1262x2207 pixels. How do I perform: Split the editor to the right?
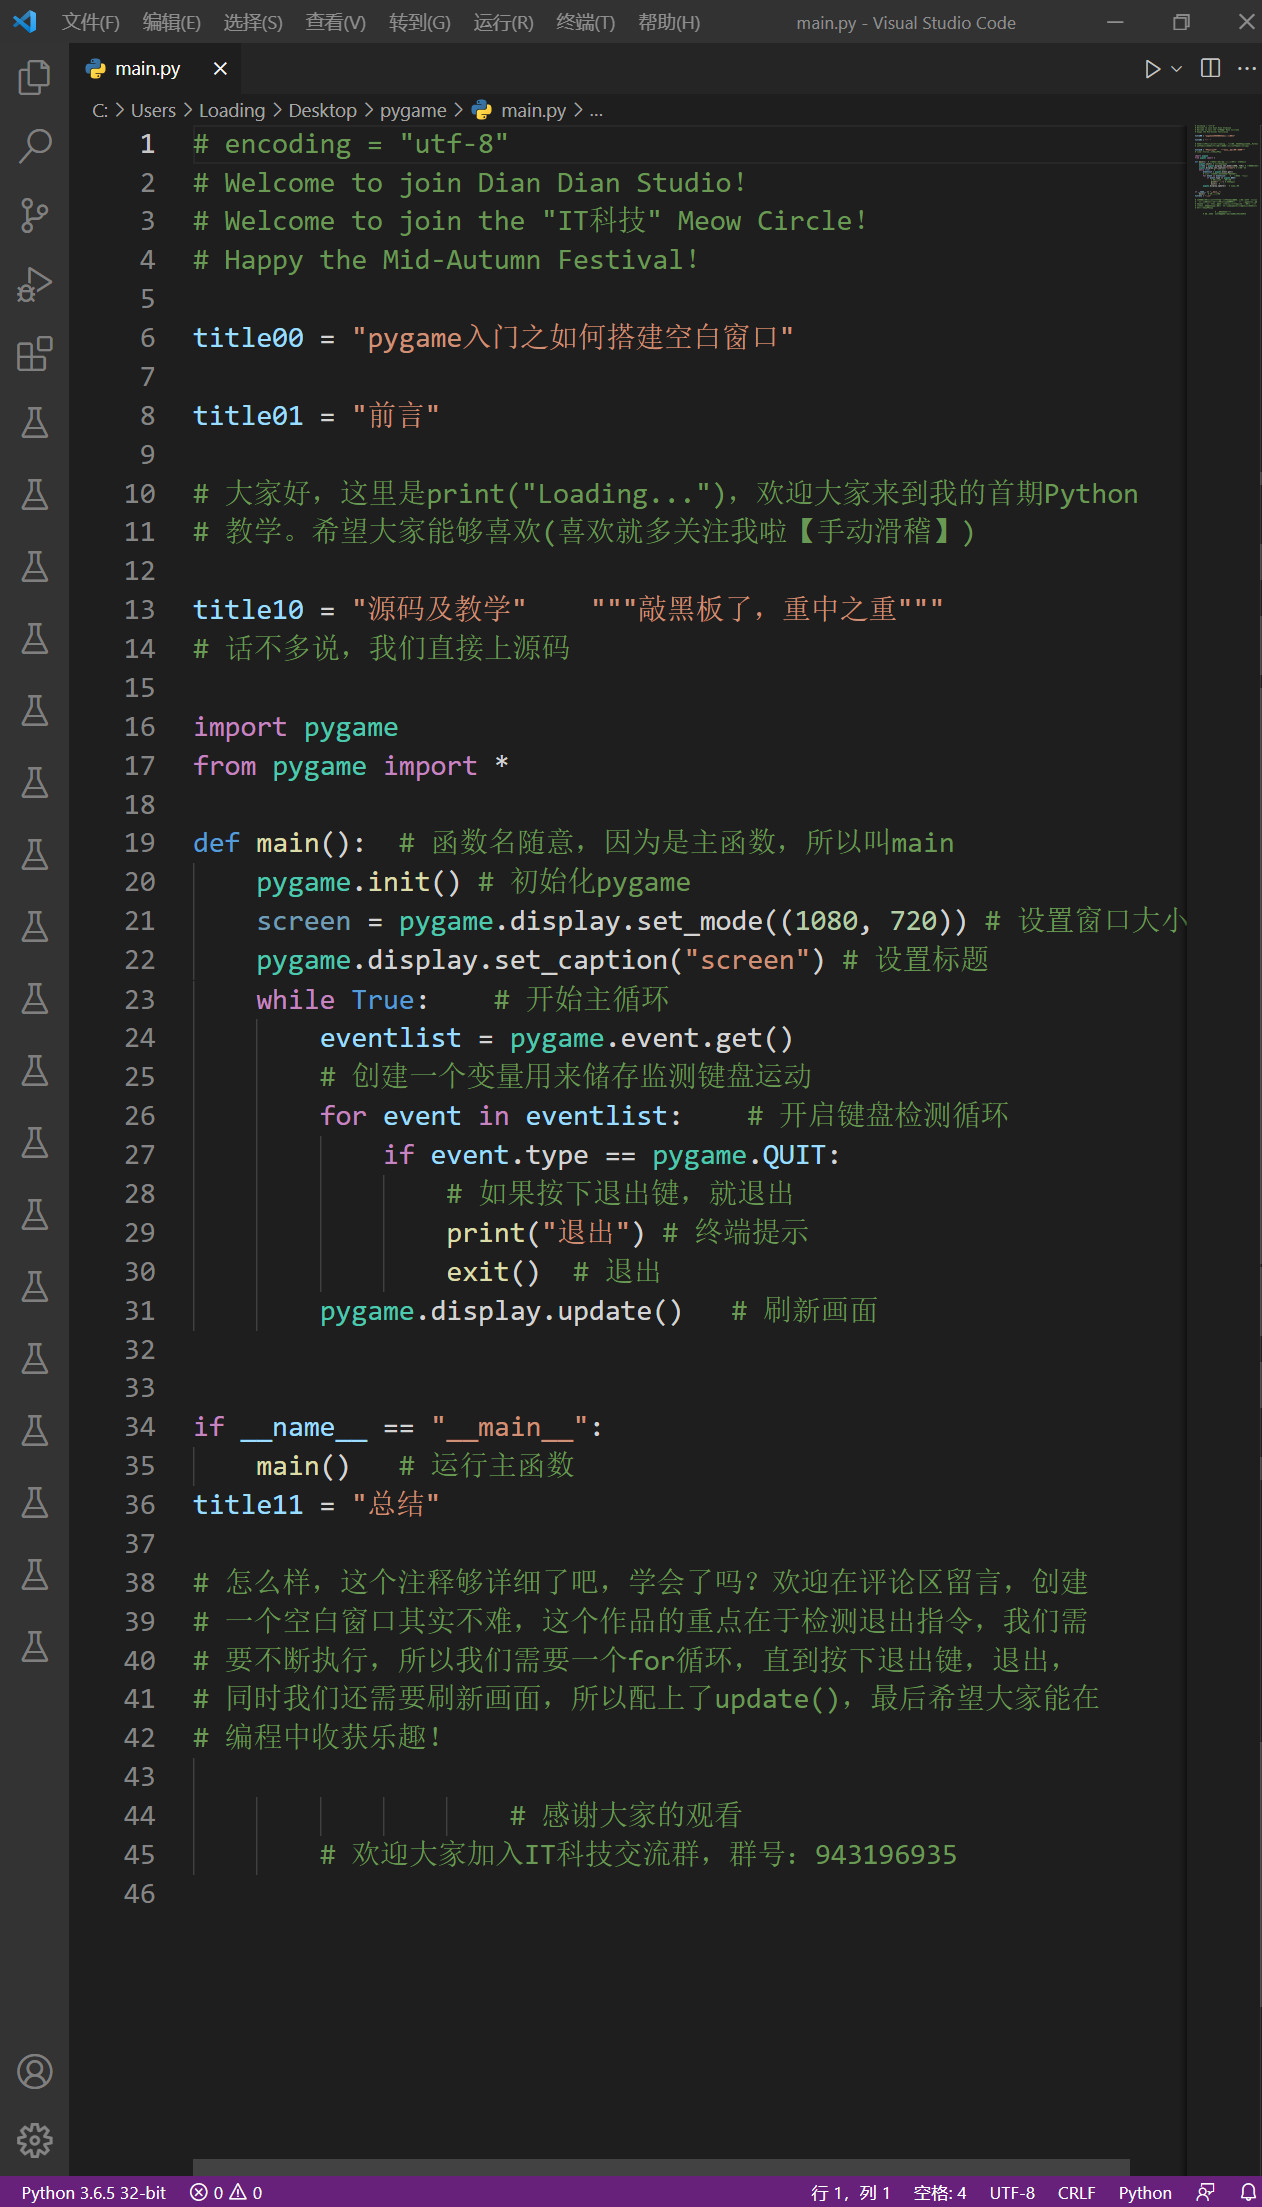1210,68
